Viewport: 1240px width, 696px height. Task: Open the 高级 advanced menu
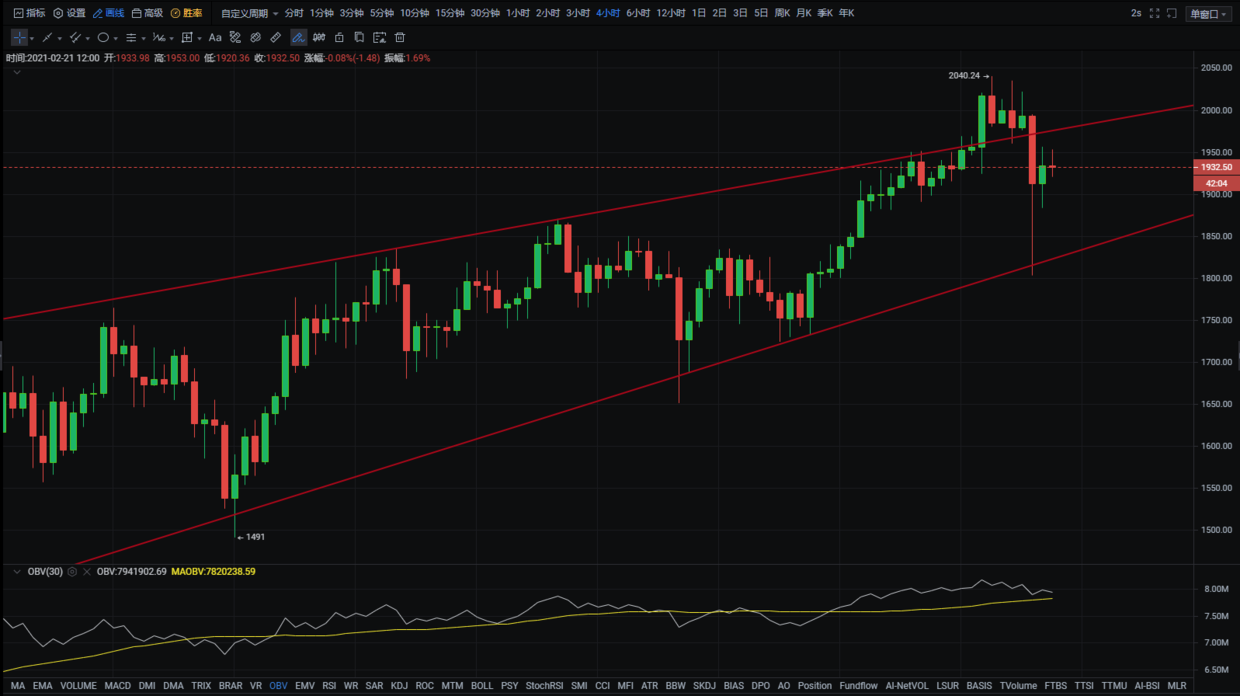tap(147, 13)
